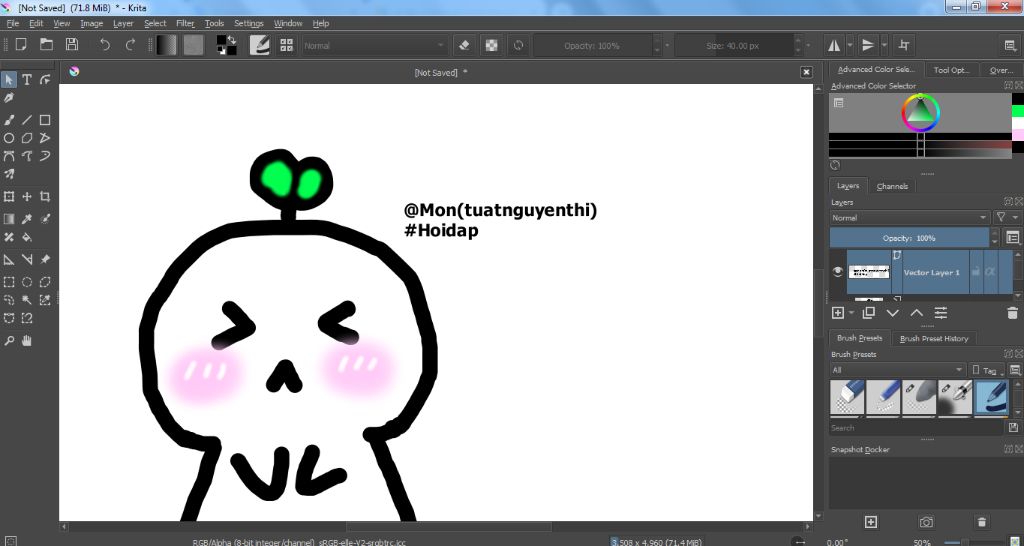The image size is (1024, 546).
Task: Toggle preserve alpha
Action: coord(492,45)
